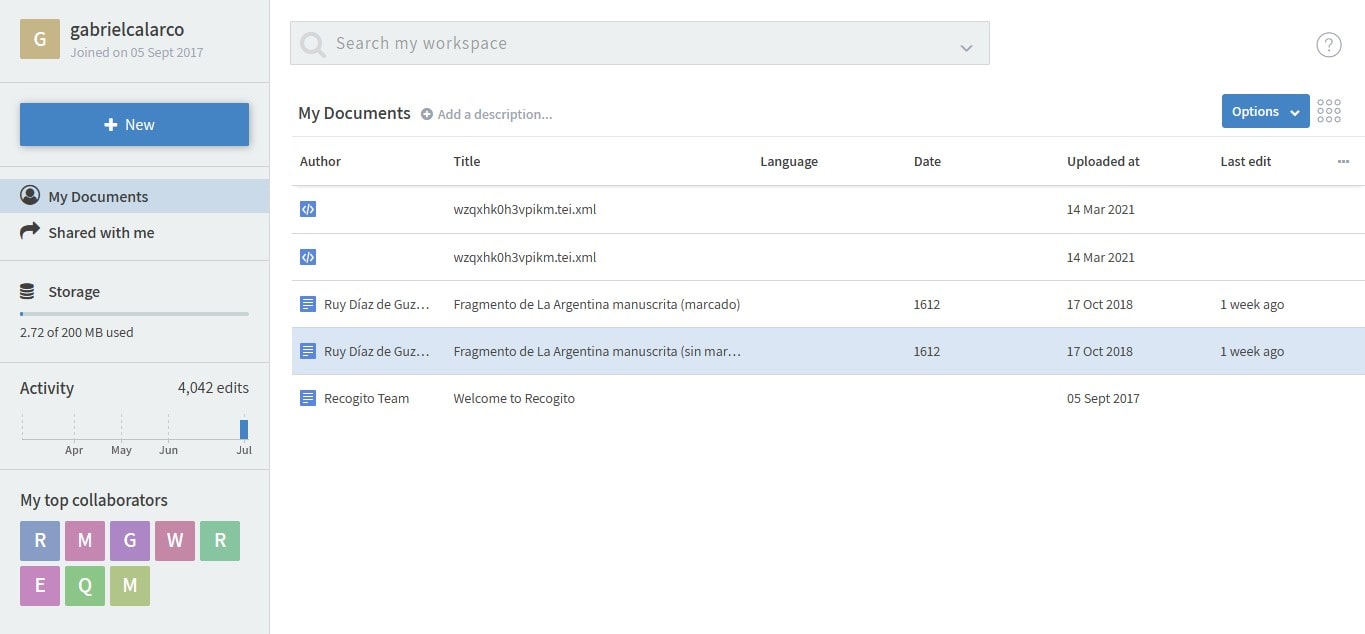Open the Shared with me section
The height and width of the screenshot is (634, 1365).
100,232
